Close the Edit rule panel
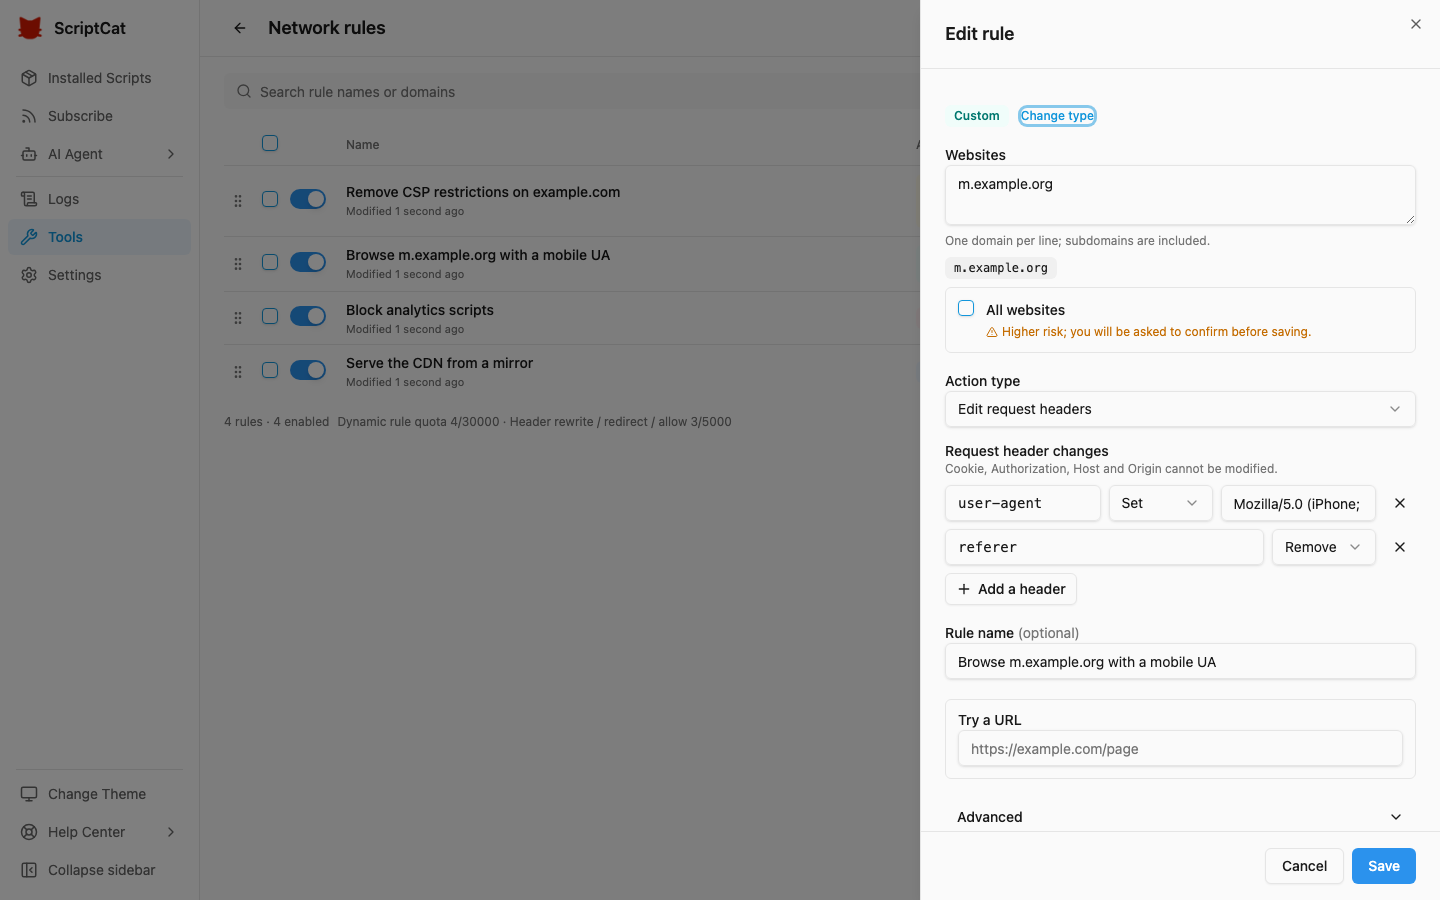This screenshot has width=1440, height=900. pos(1416,24)
